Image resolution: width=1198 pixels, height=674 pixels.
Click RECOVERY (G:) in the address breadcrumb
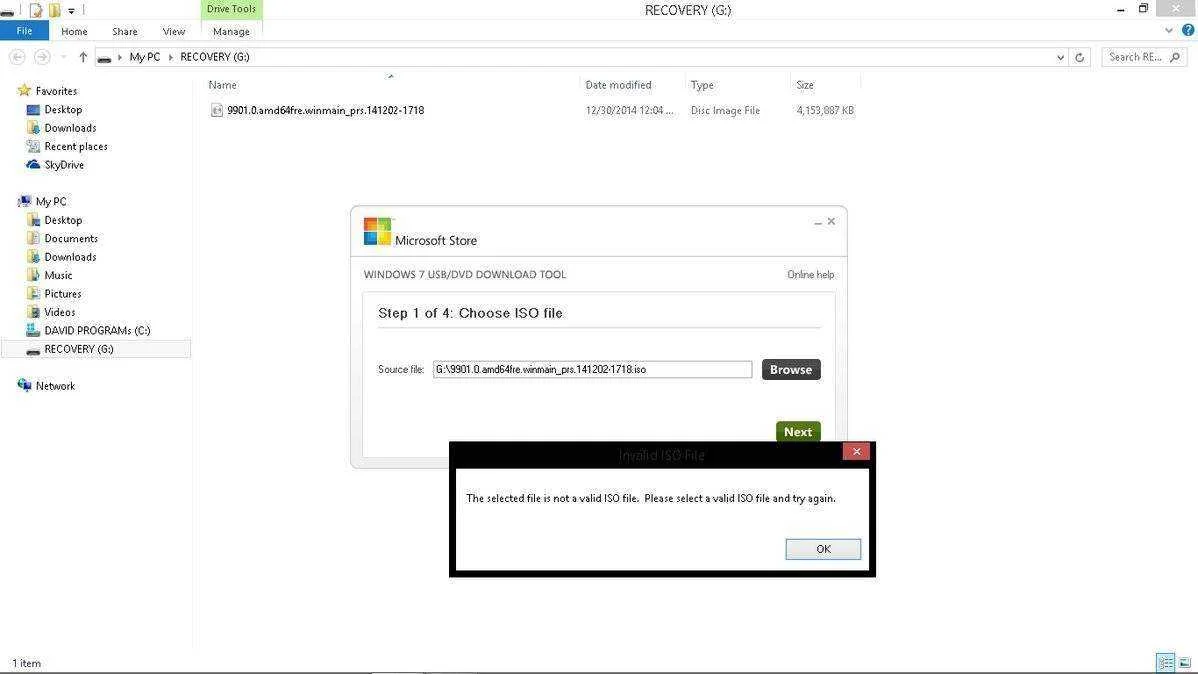coord(215,57)
